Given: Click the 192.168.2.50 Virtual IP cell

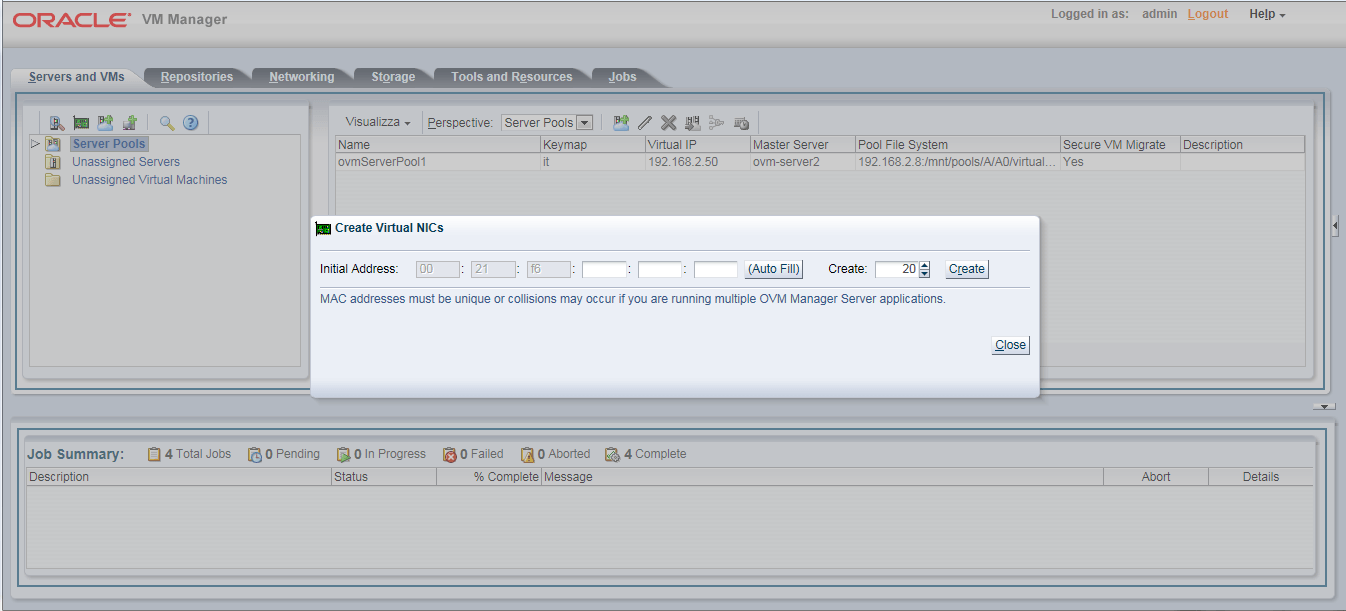Looking at the screenshot, I should tap(697, 162).
